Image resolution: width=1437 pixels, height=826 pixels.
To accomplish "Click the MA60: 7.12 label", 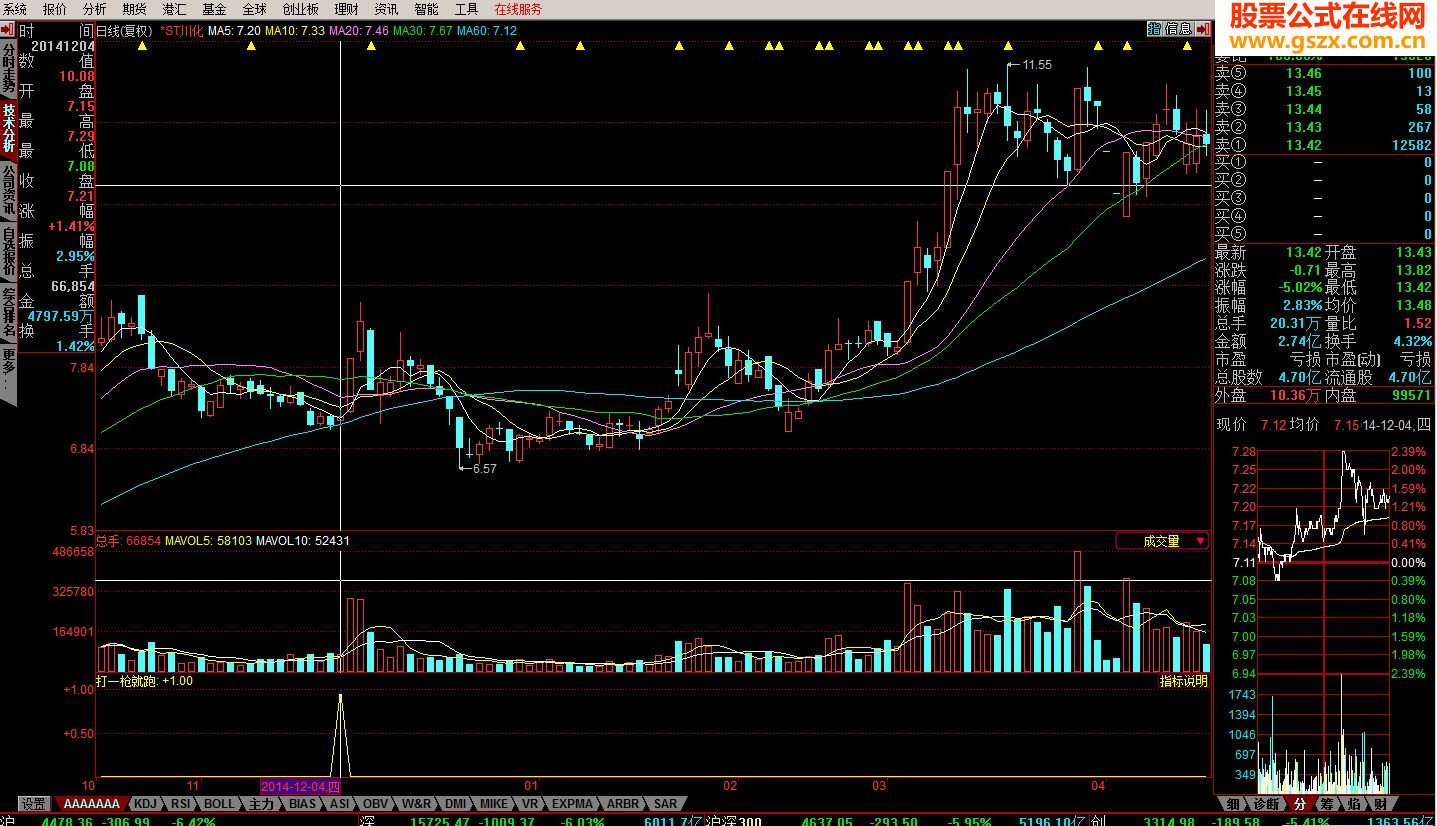I will pos(487,31).
